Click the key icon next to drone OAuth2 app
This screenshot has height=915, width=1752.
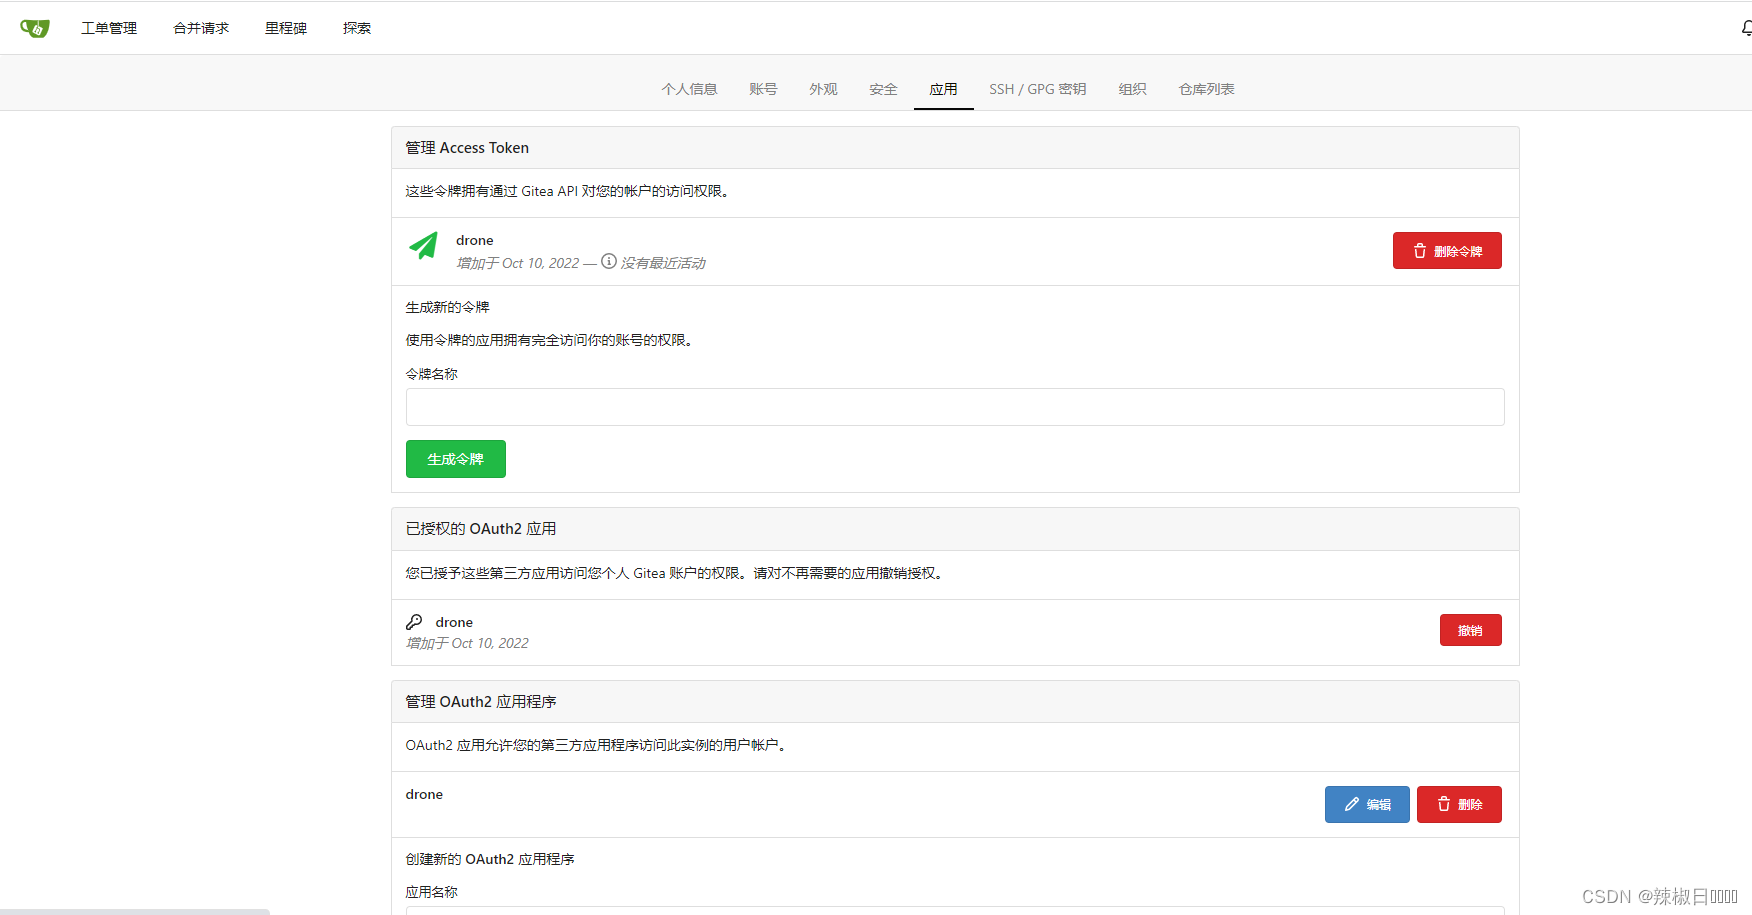(x=414, y=621)
